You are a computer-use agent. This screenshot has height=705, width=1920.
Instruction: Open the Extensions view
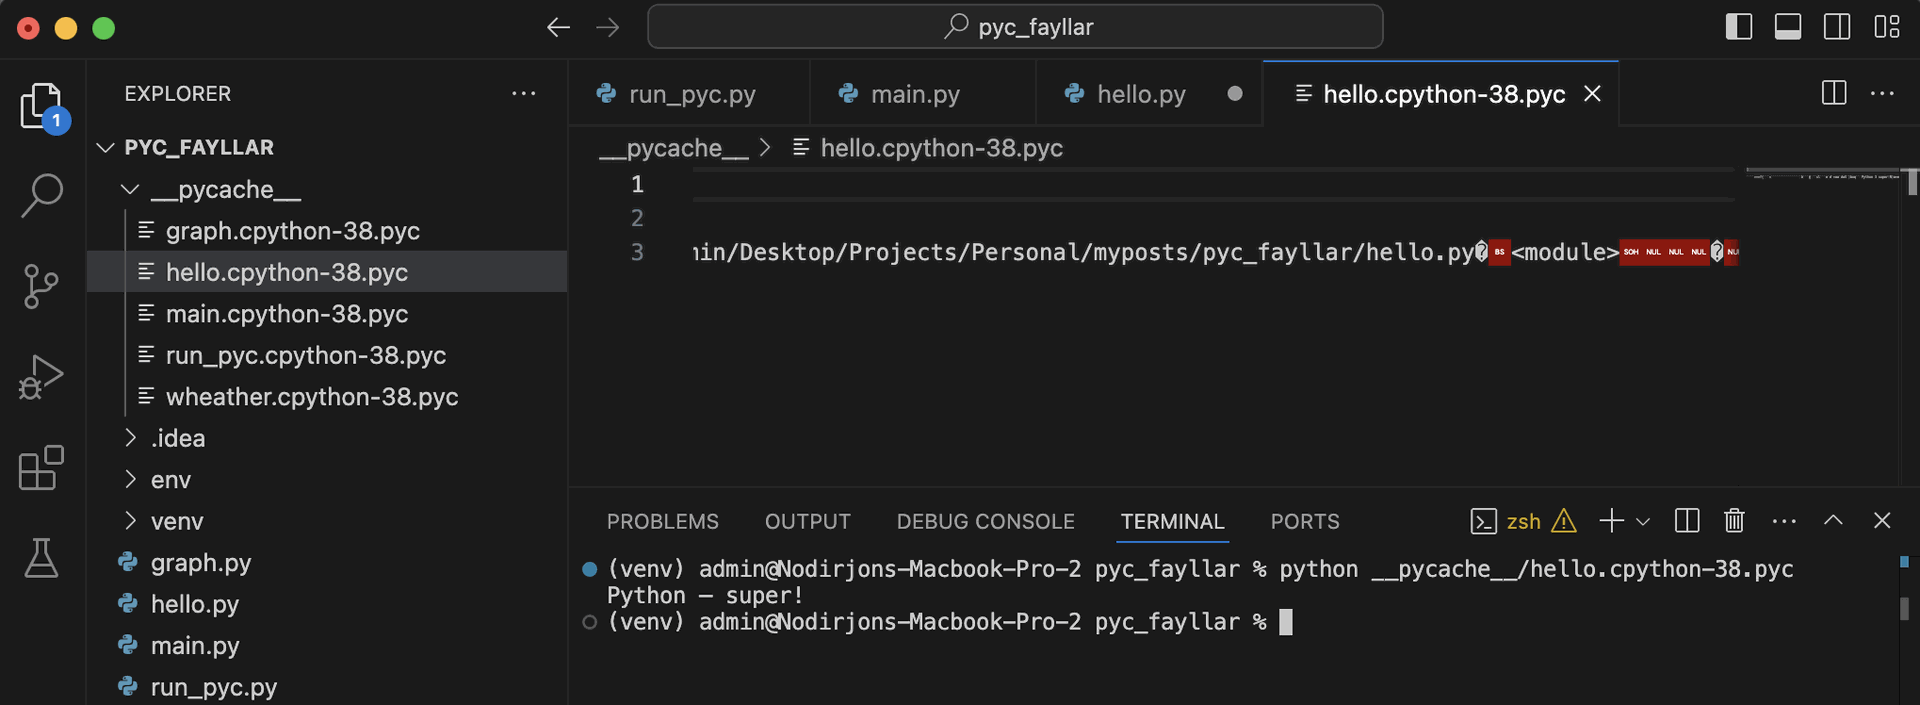point(42,468)
